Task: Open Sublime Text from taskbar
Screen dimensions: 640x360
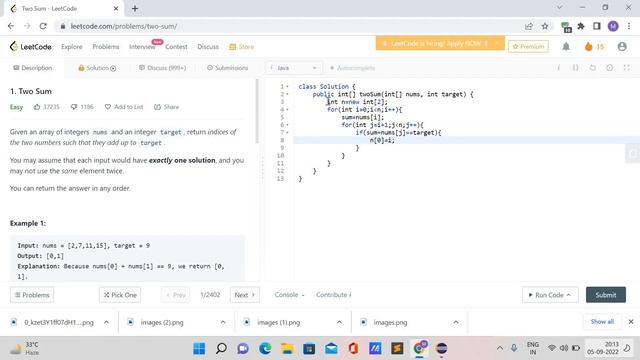Action: click(397, 349)
